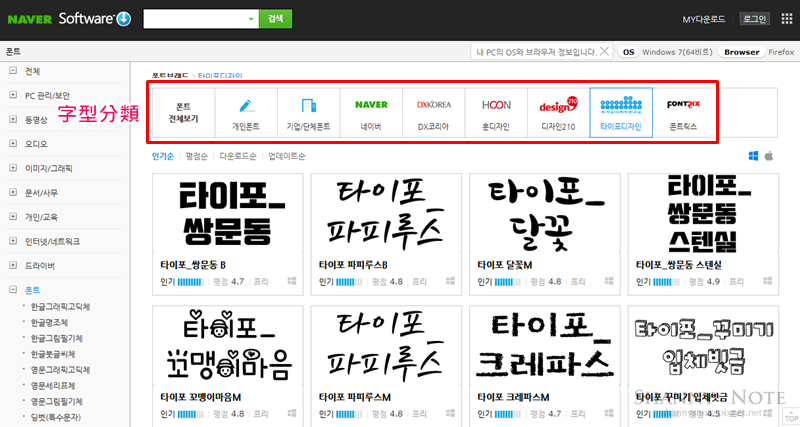Open 타이포 파피루스B font title
800x427 pixels.
[353, 265]
